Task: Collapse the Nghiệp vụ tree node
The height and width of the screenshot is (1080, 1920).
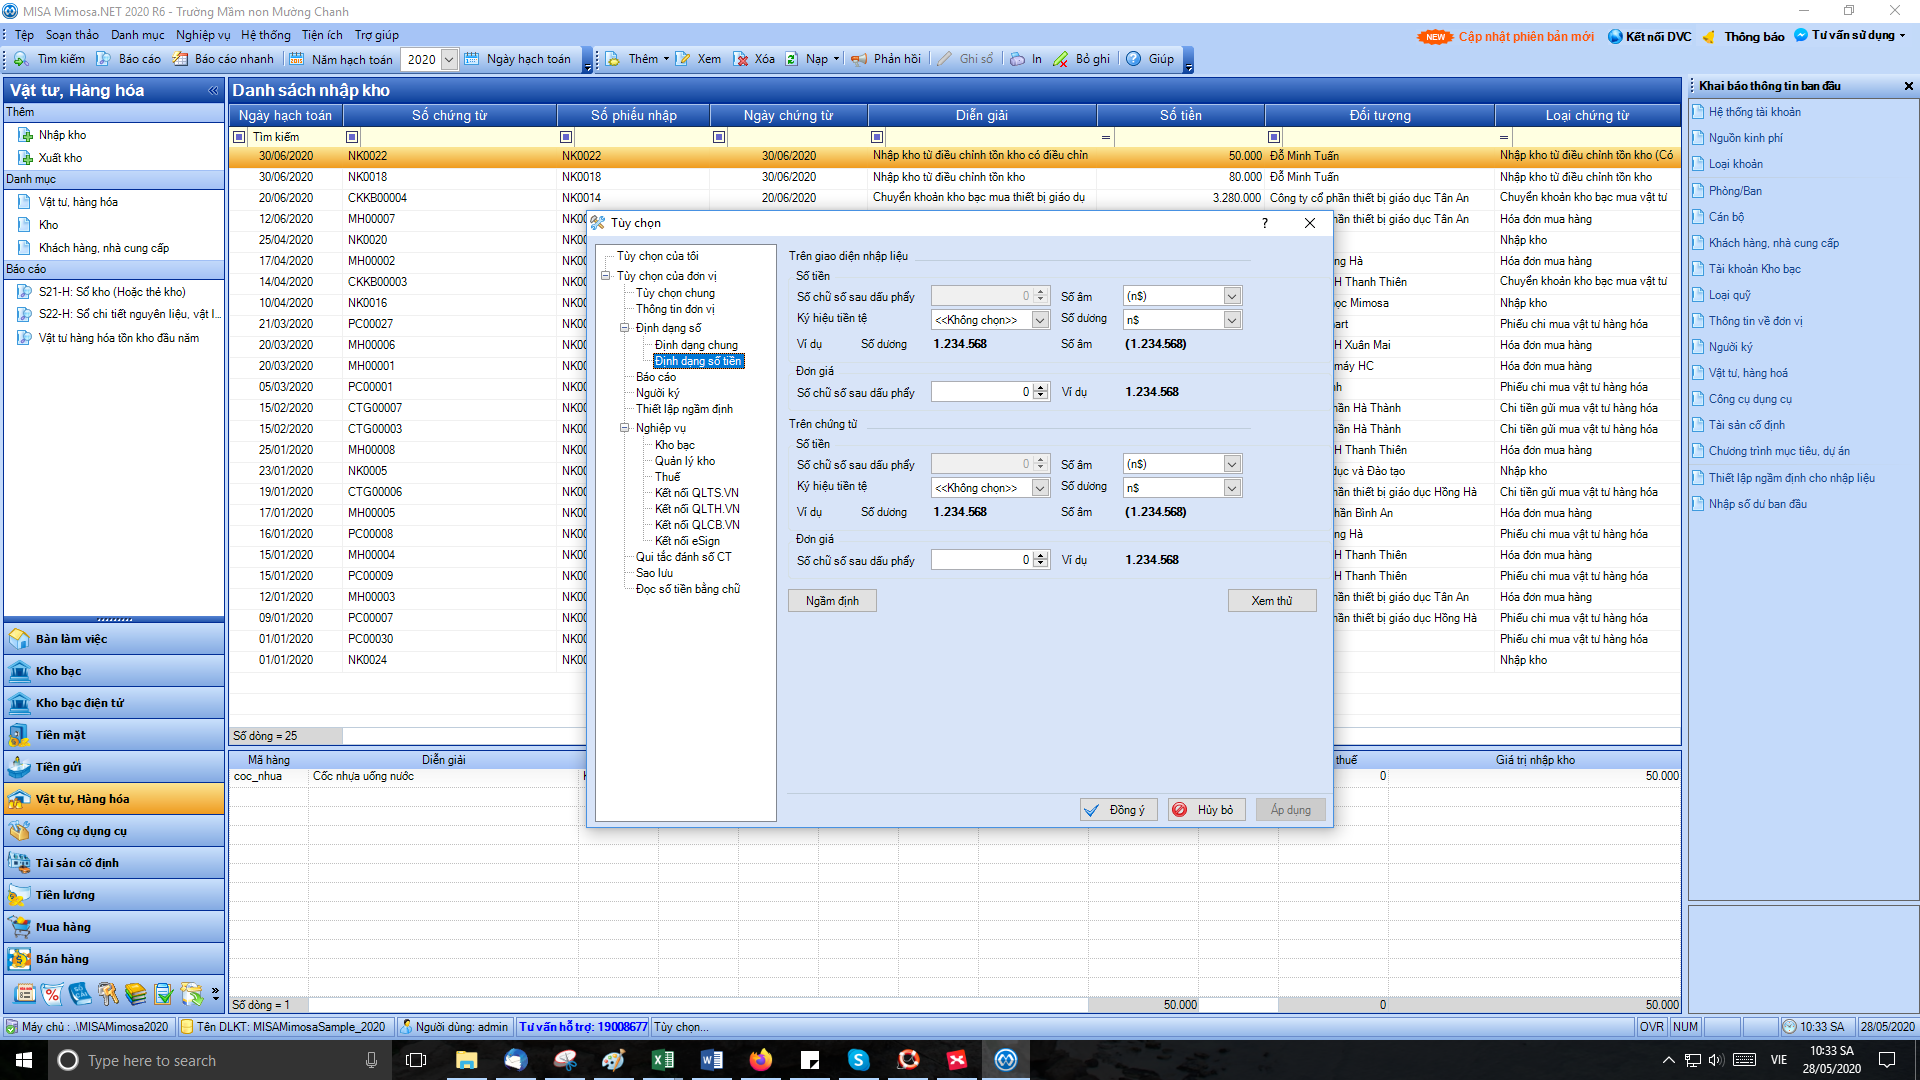Action: tap(625, 428)
